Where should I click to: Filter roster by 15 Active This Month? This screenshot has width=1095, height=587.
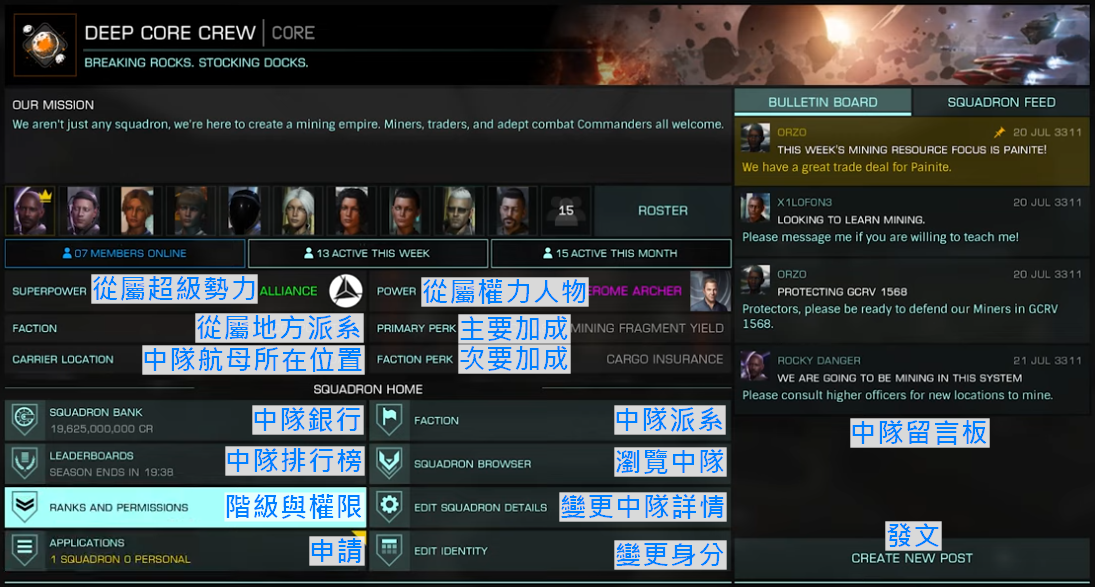click(611, 253)
